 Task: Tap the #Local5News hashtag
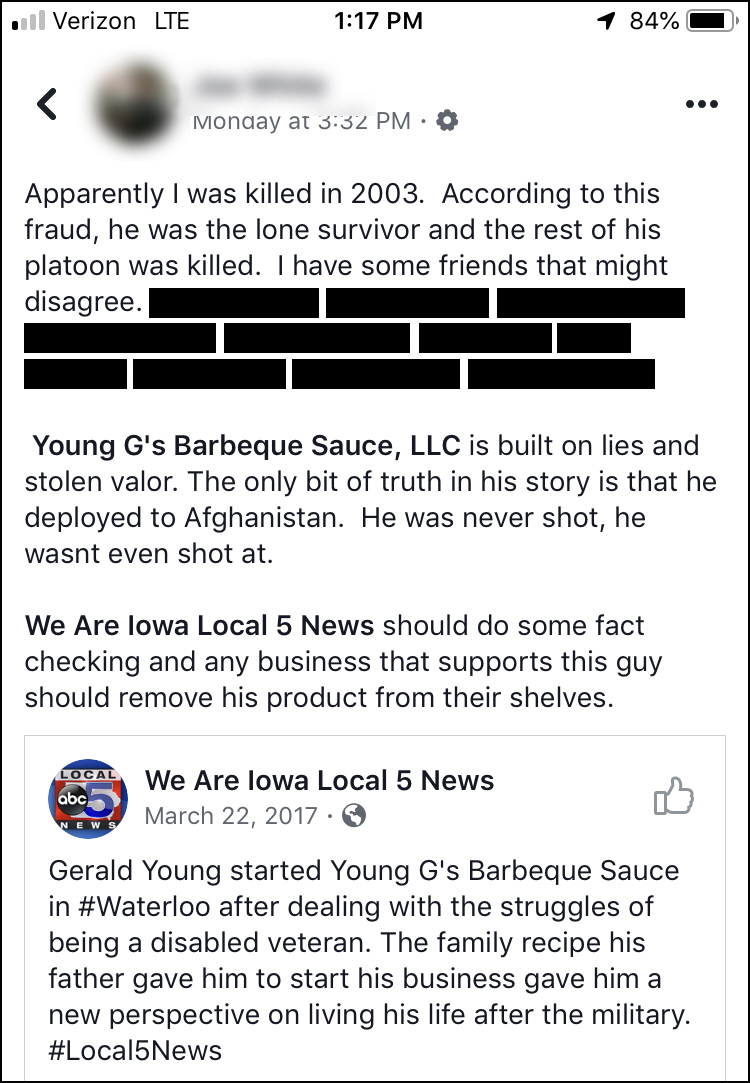coord(135,1051)
